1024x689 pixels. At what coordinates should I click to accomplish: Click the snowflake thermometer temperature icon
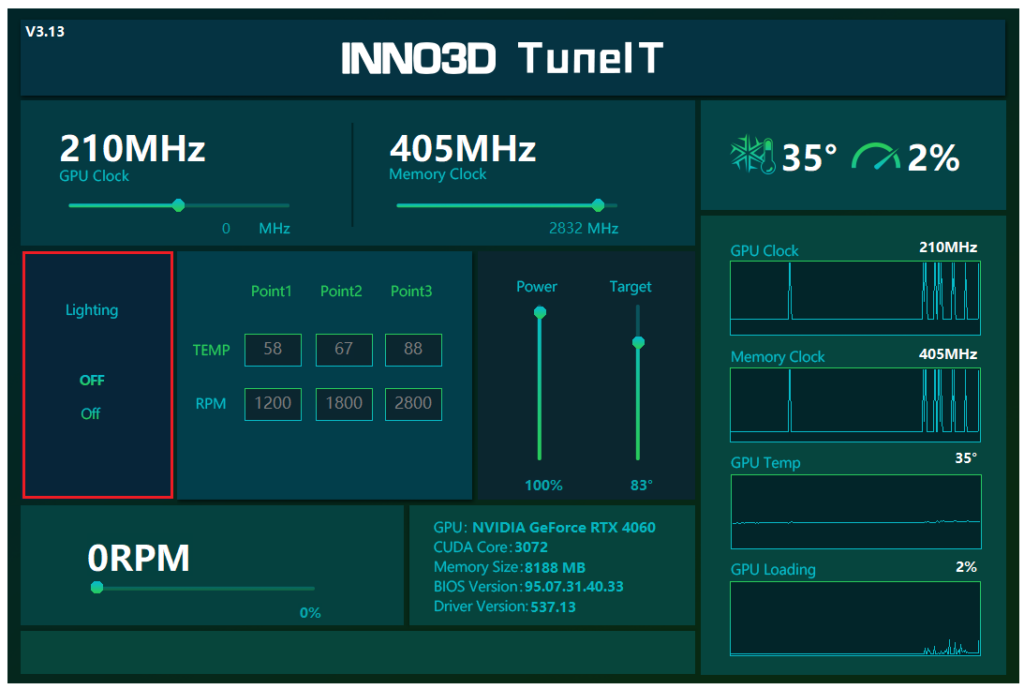tap(753, 155)
